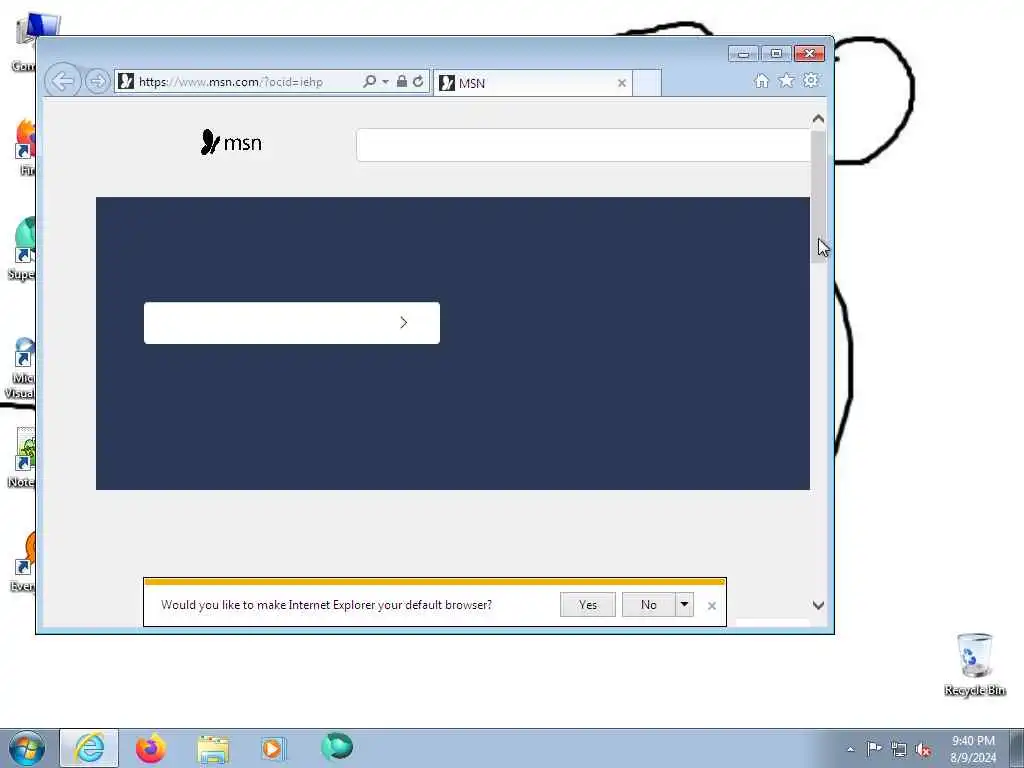Image resolution: width=1024 pixels, height=768 pixels.
Task: Click the favicon in the address bar
Action: coord(127,82)
